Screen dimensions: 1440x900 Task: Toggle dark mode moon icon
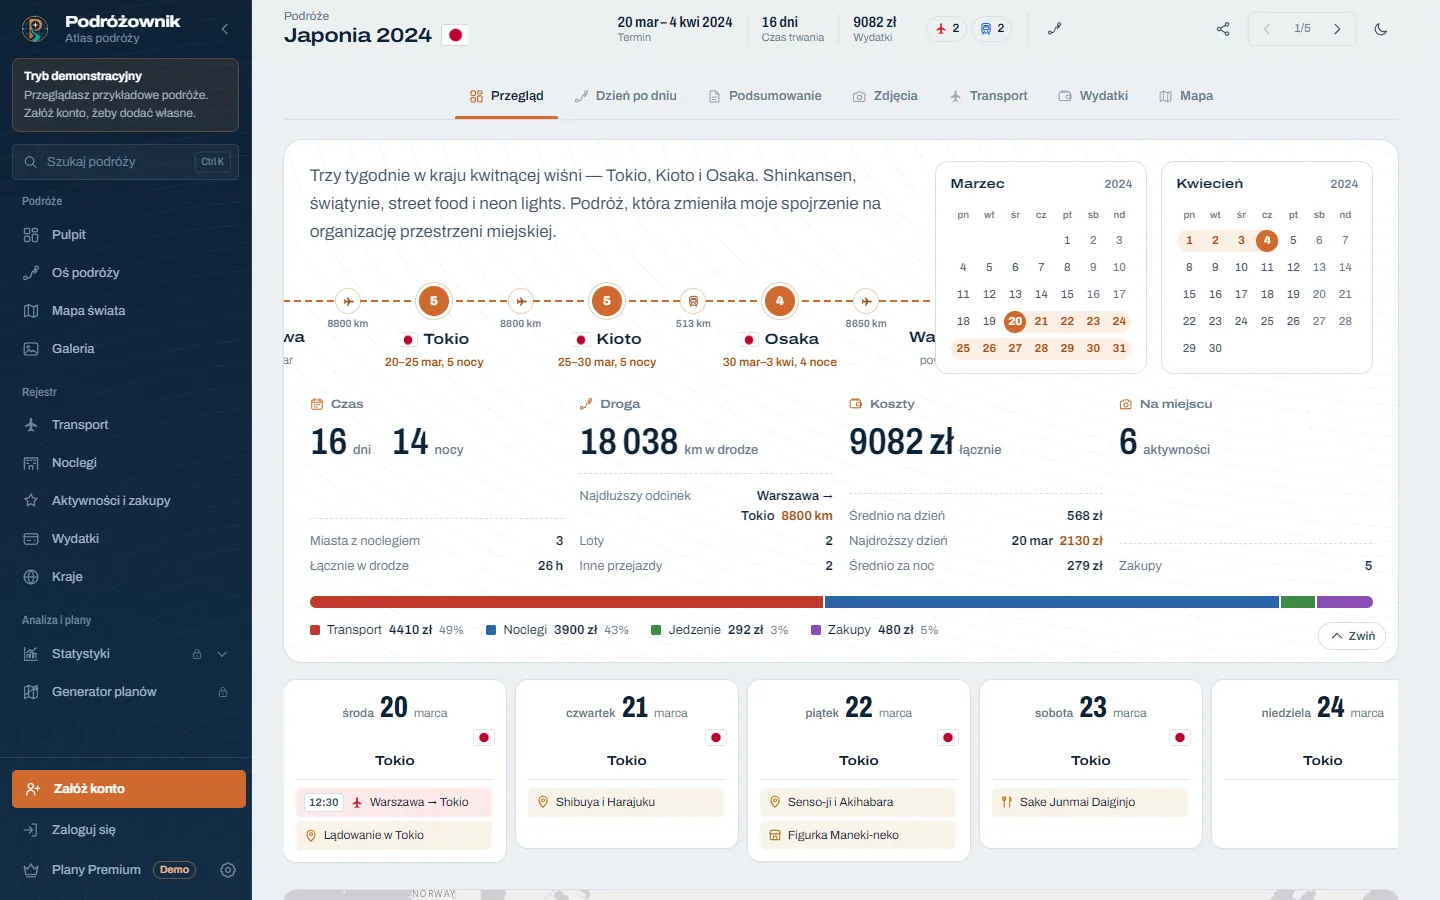pos(1381,29)
